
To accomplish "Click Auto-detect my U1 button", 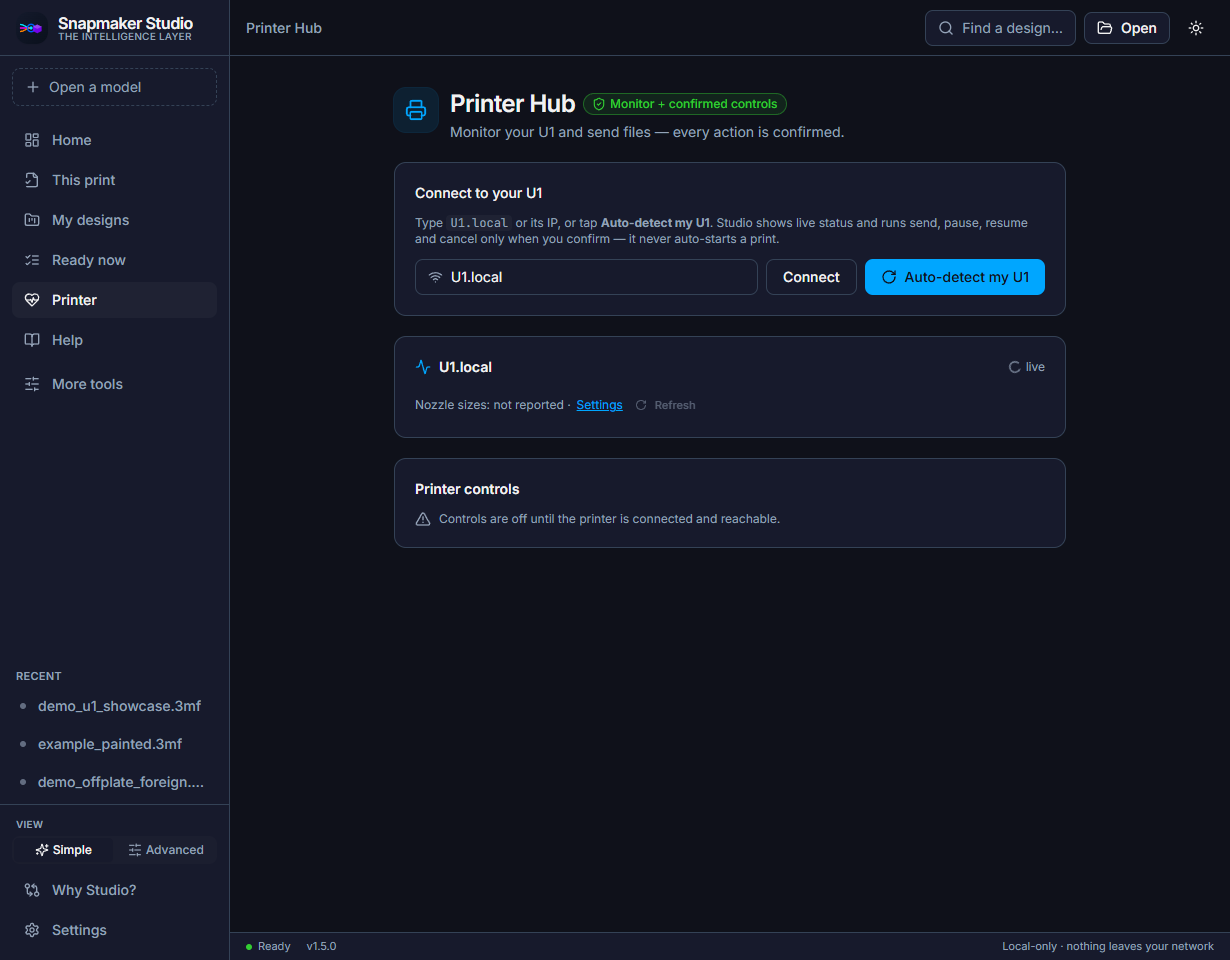I will (955, 277).
